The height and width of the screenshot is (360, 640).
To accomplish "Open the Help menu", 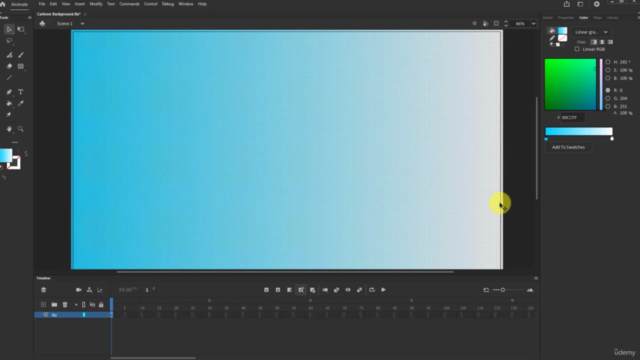I will [202, 4].
